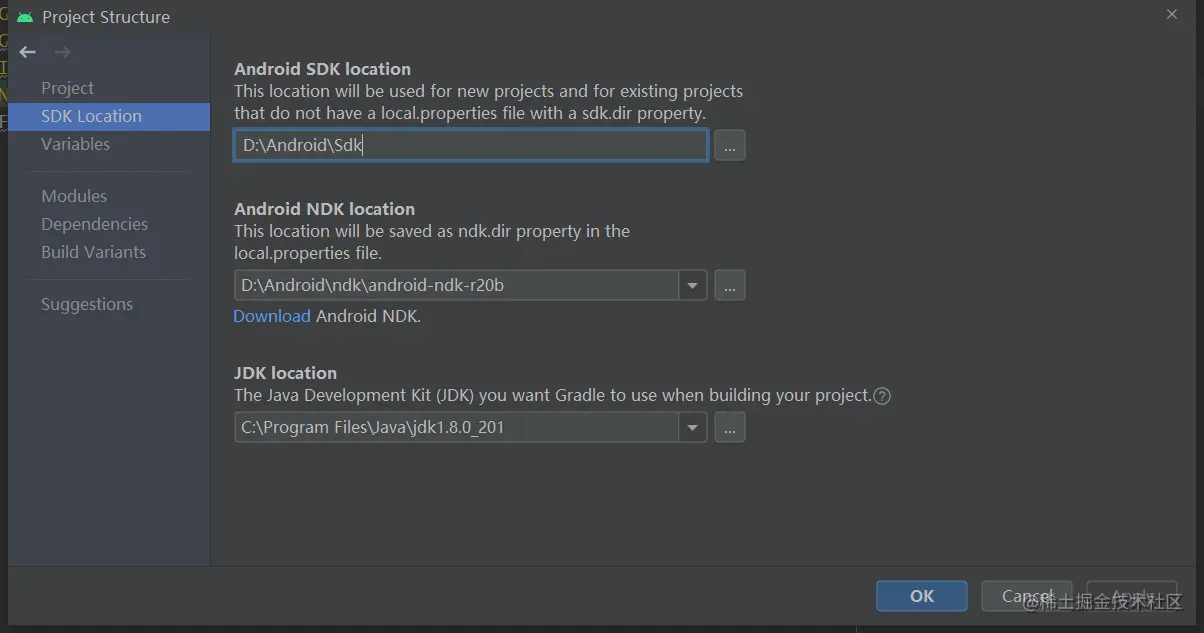Go back with the left arrow icon

[x=28, y=52]
